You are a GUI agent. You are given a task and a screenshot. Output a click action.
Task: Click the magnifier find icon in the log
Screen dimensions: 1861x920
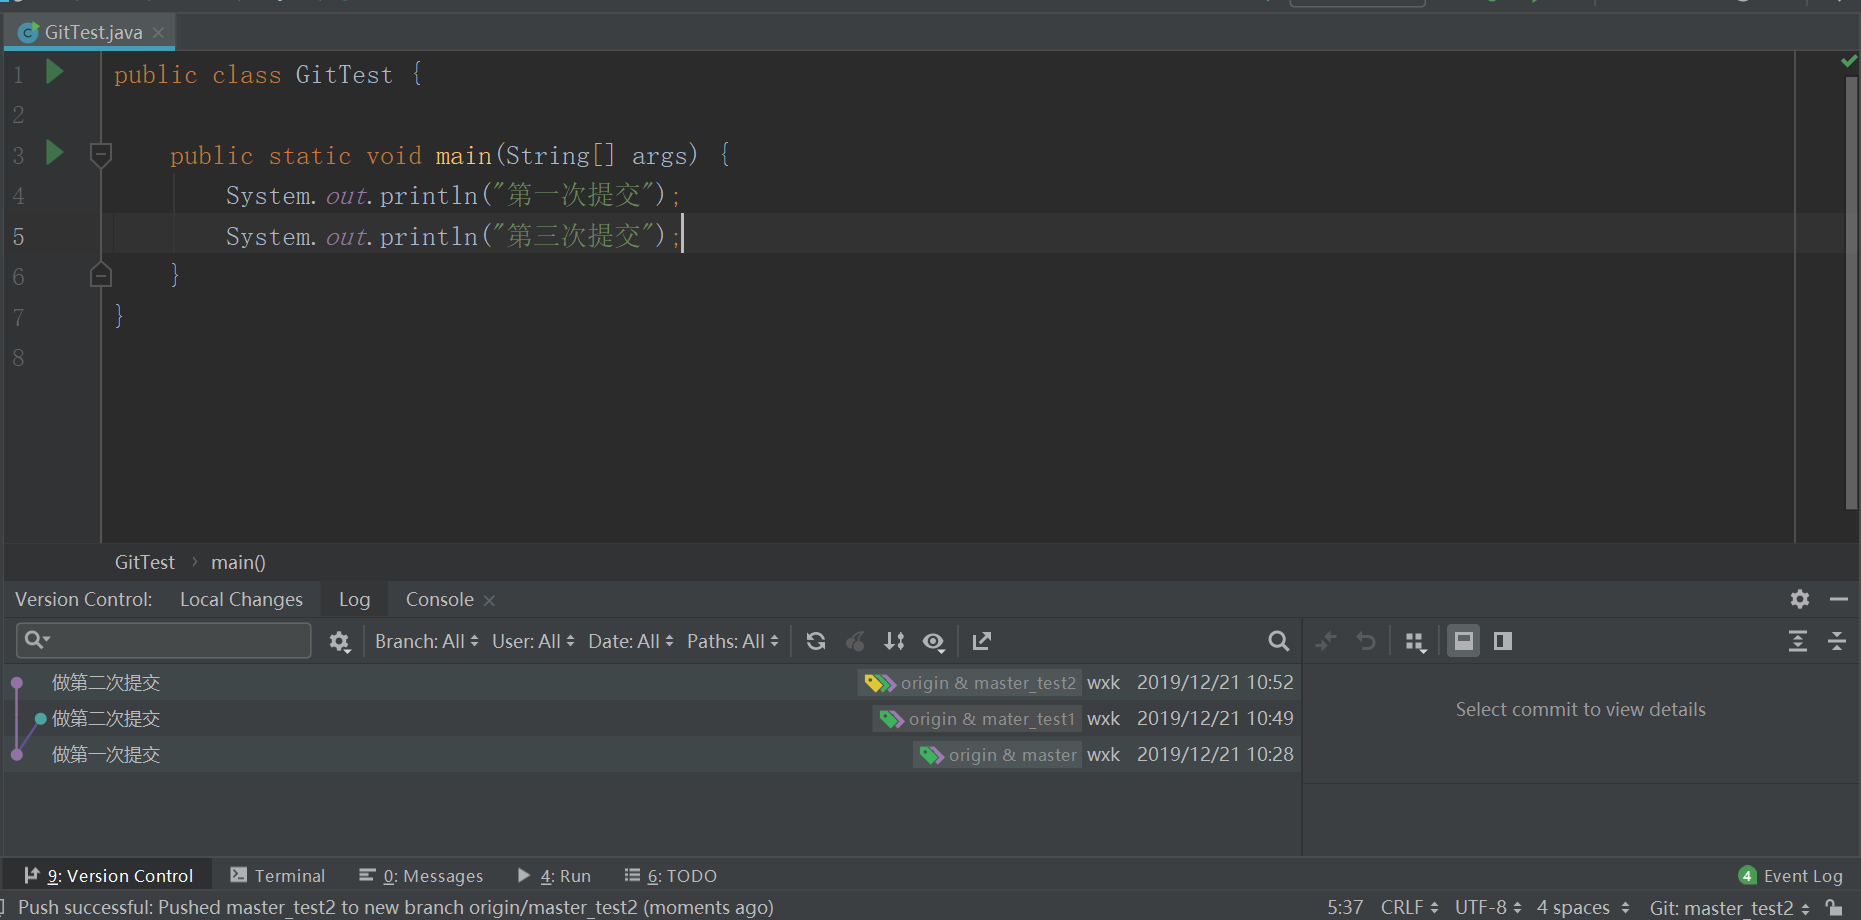[1278, 641]
